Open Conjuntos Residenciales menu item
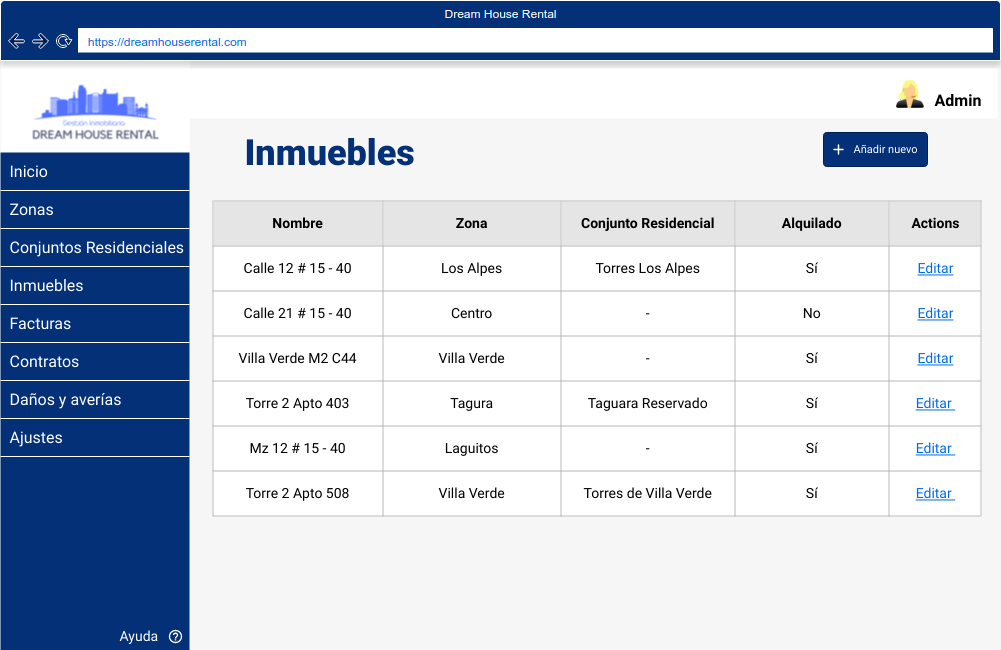 tap(96, 248)
